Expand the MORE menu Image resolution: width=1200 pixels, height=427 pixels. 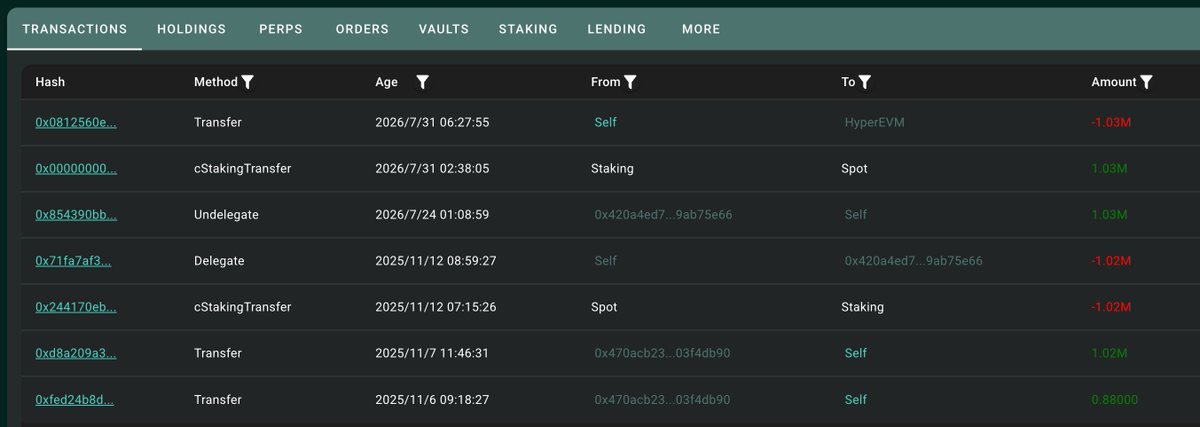pyautogui.click(x=701, y=29)
